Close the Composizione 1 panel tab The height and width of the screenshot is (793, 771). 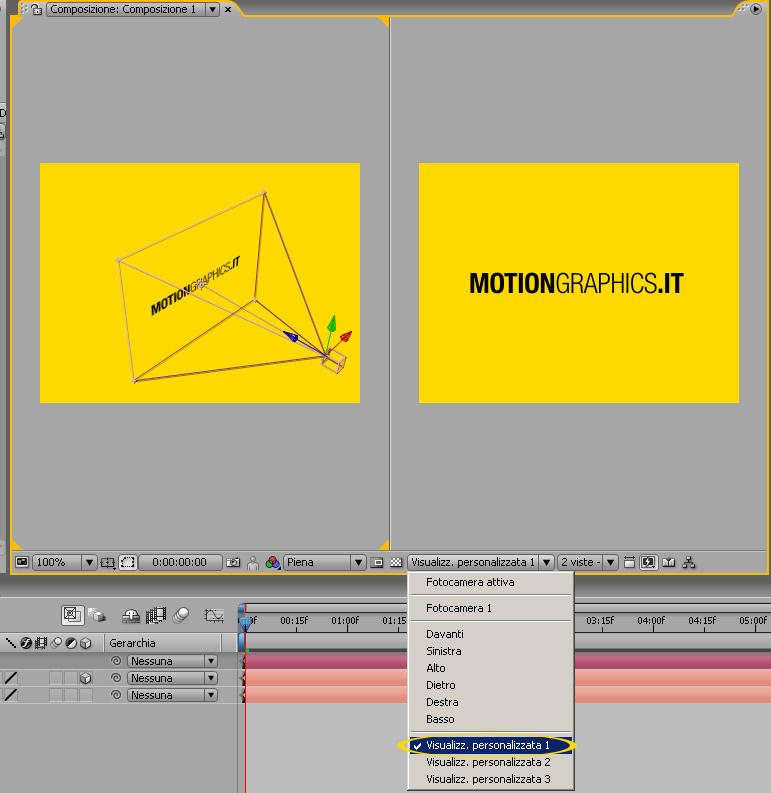click(228, 9)
